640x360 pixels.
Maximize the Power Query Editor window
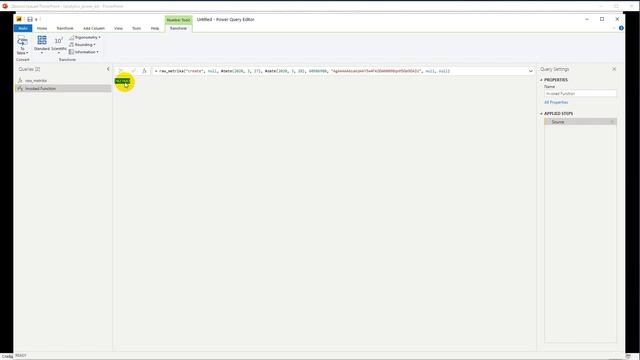602,19
